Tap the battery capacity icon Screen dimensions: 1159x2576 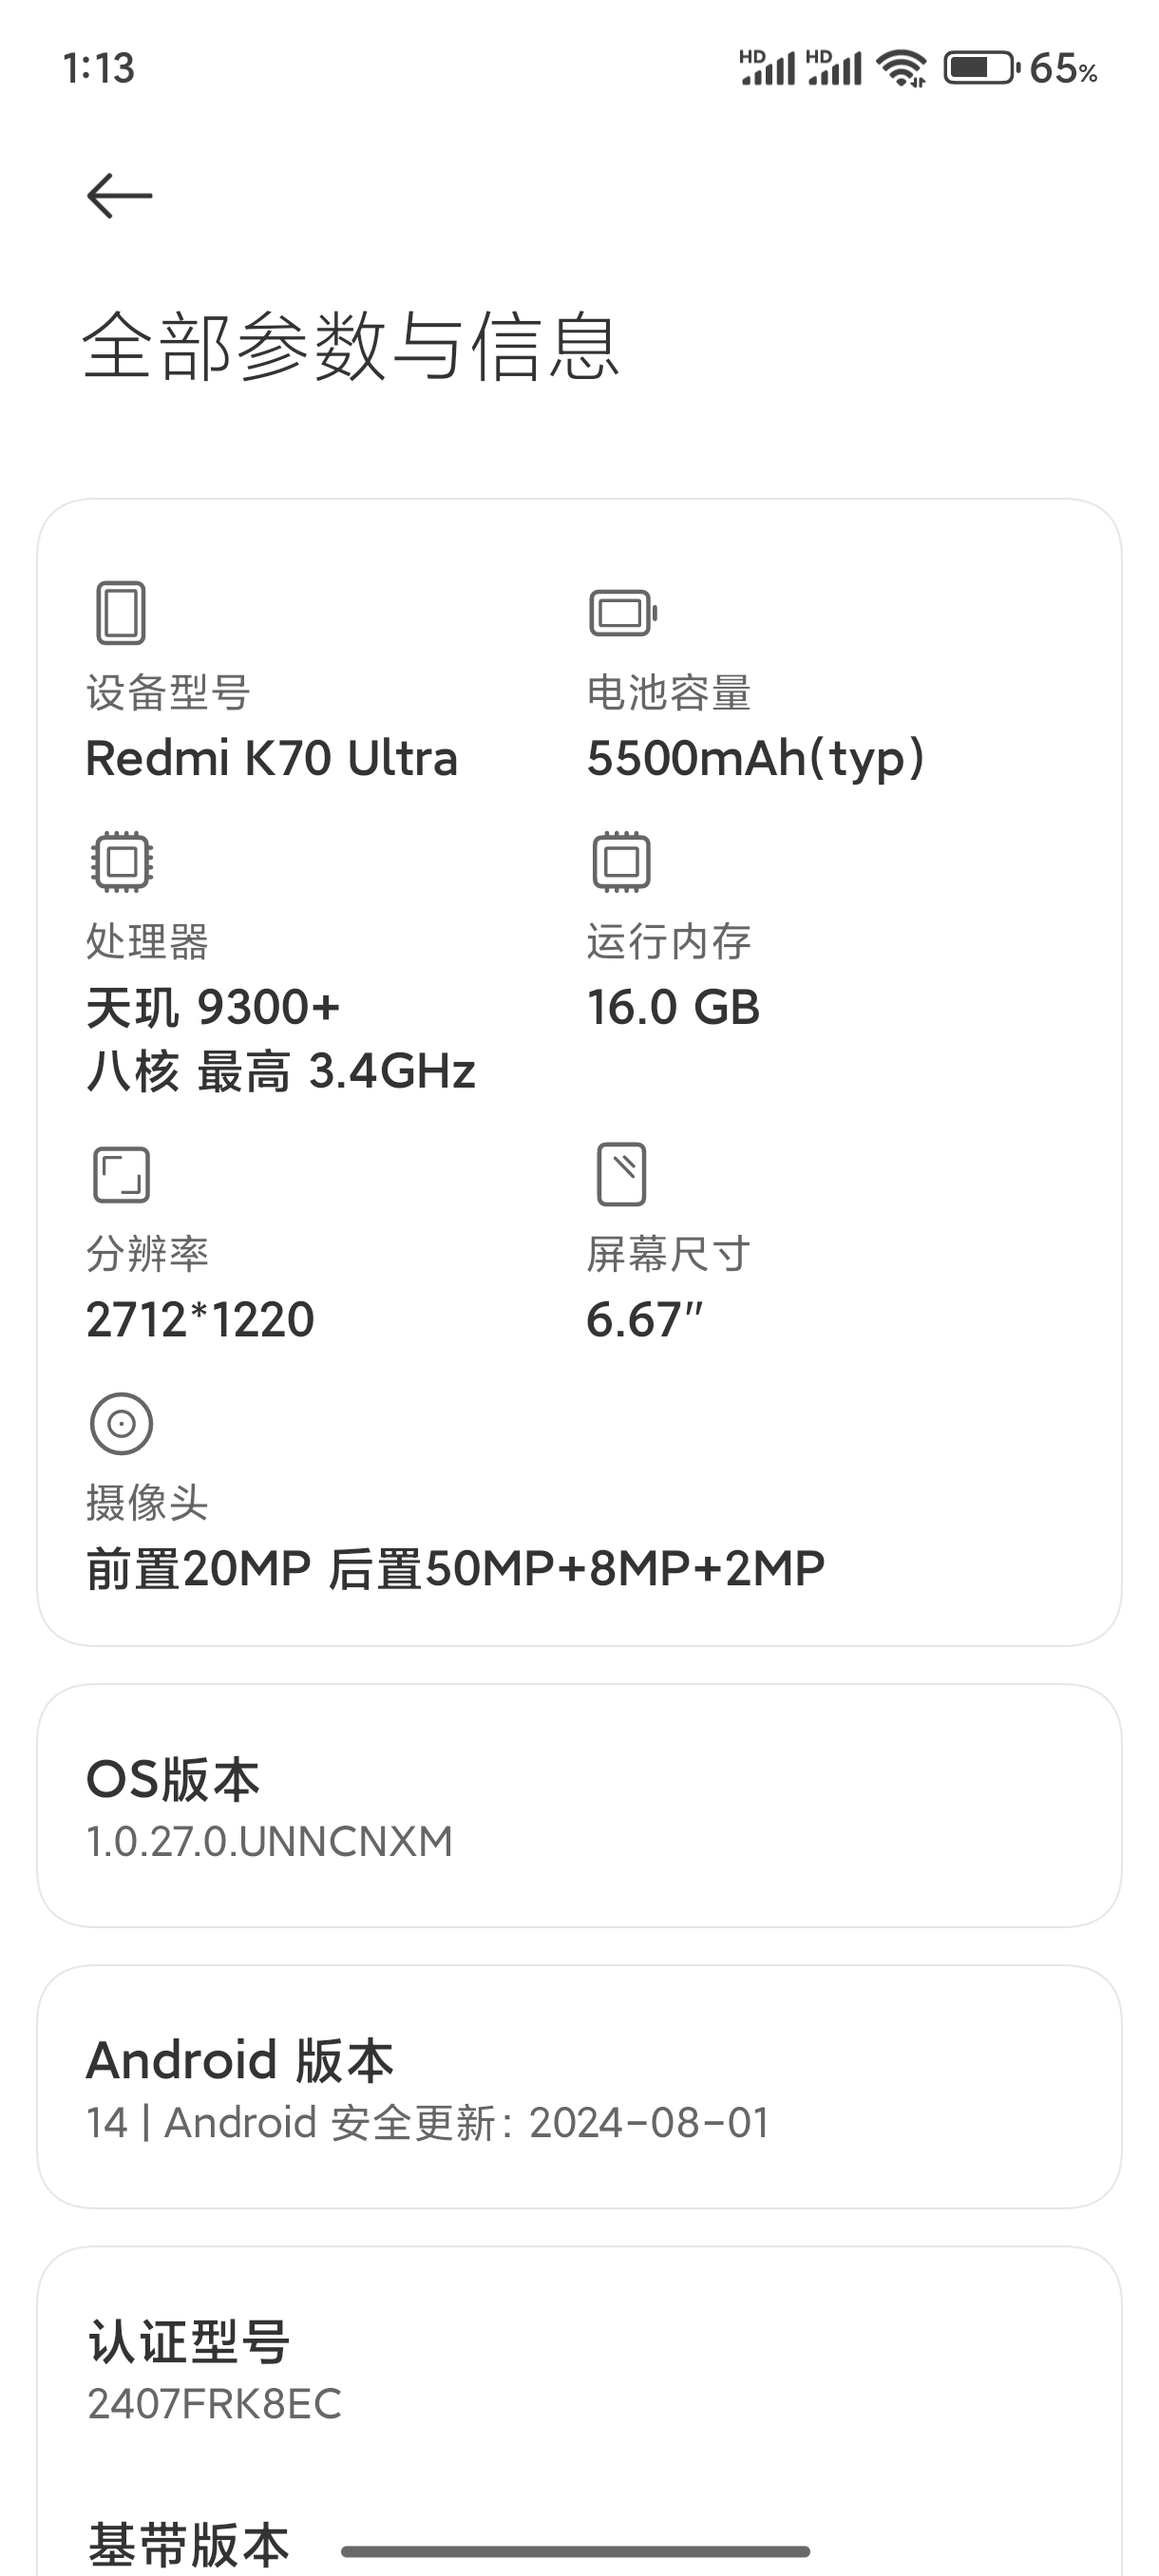pyautogui.click(x=622, y=613)
